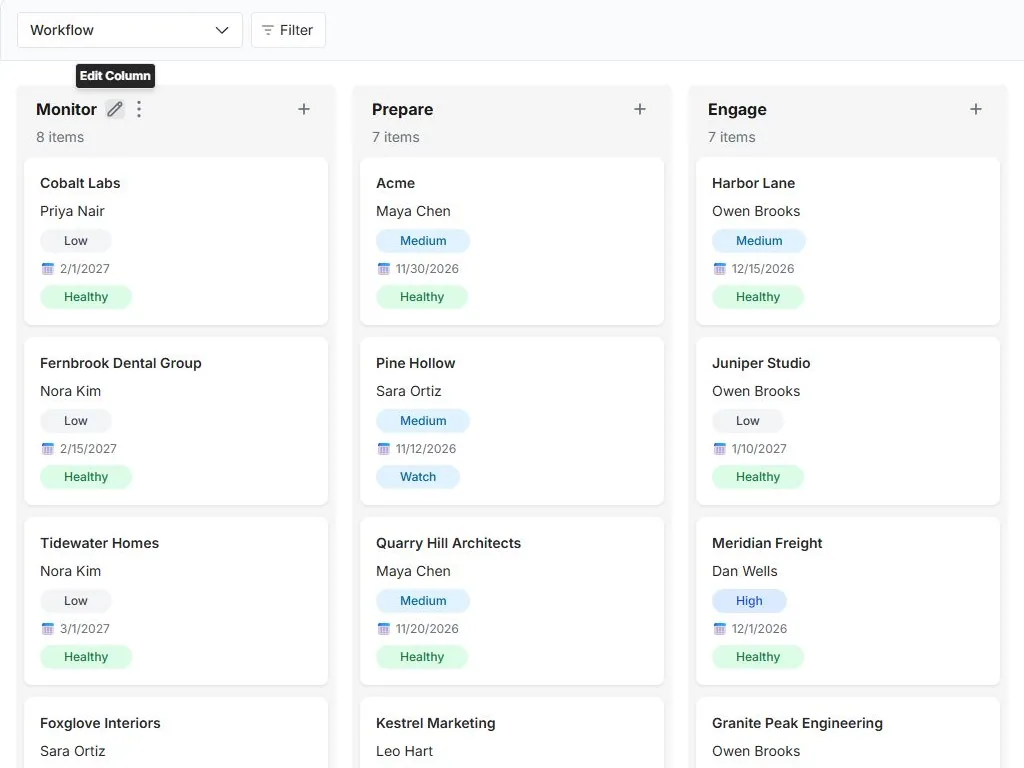Viewport: 1024px width, 768px height.
Task: Click the calendar icon on the Harbor Lane card
Action: click(720, 268)
